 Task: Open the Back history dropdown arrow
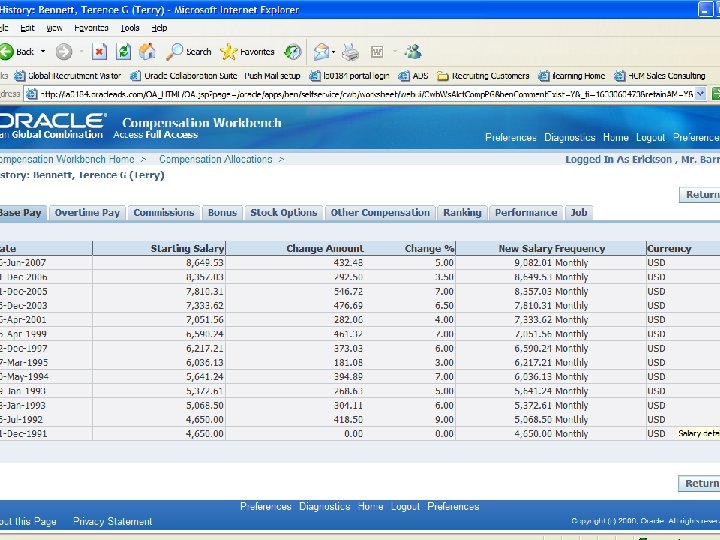pos(43,51)
